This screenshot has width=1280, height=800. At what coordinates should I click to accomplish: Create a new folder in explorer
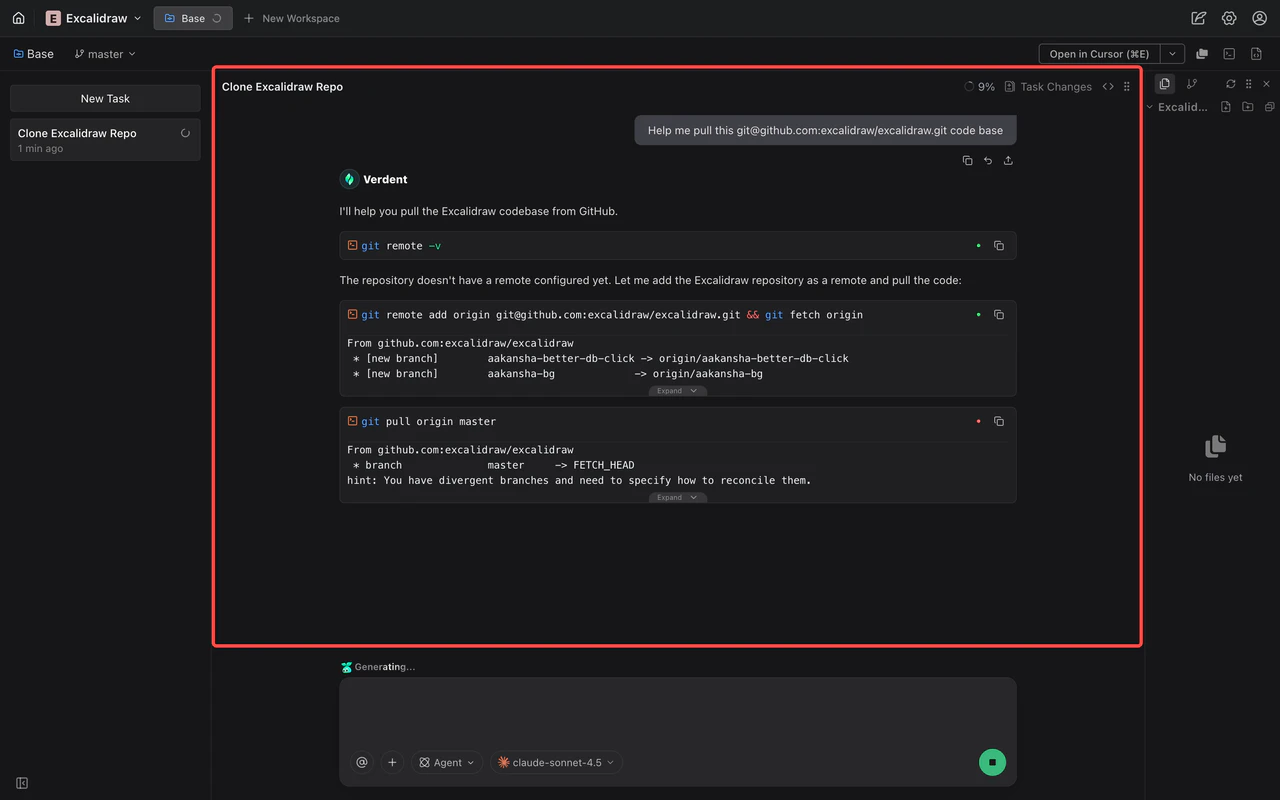[x=1248, y=107]
